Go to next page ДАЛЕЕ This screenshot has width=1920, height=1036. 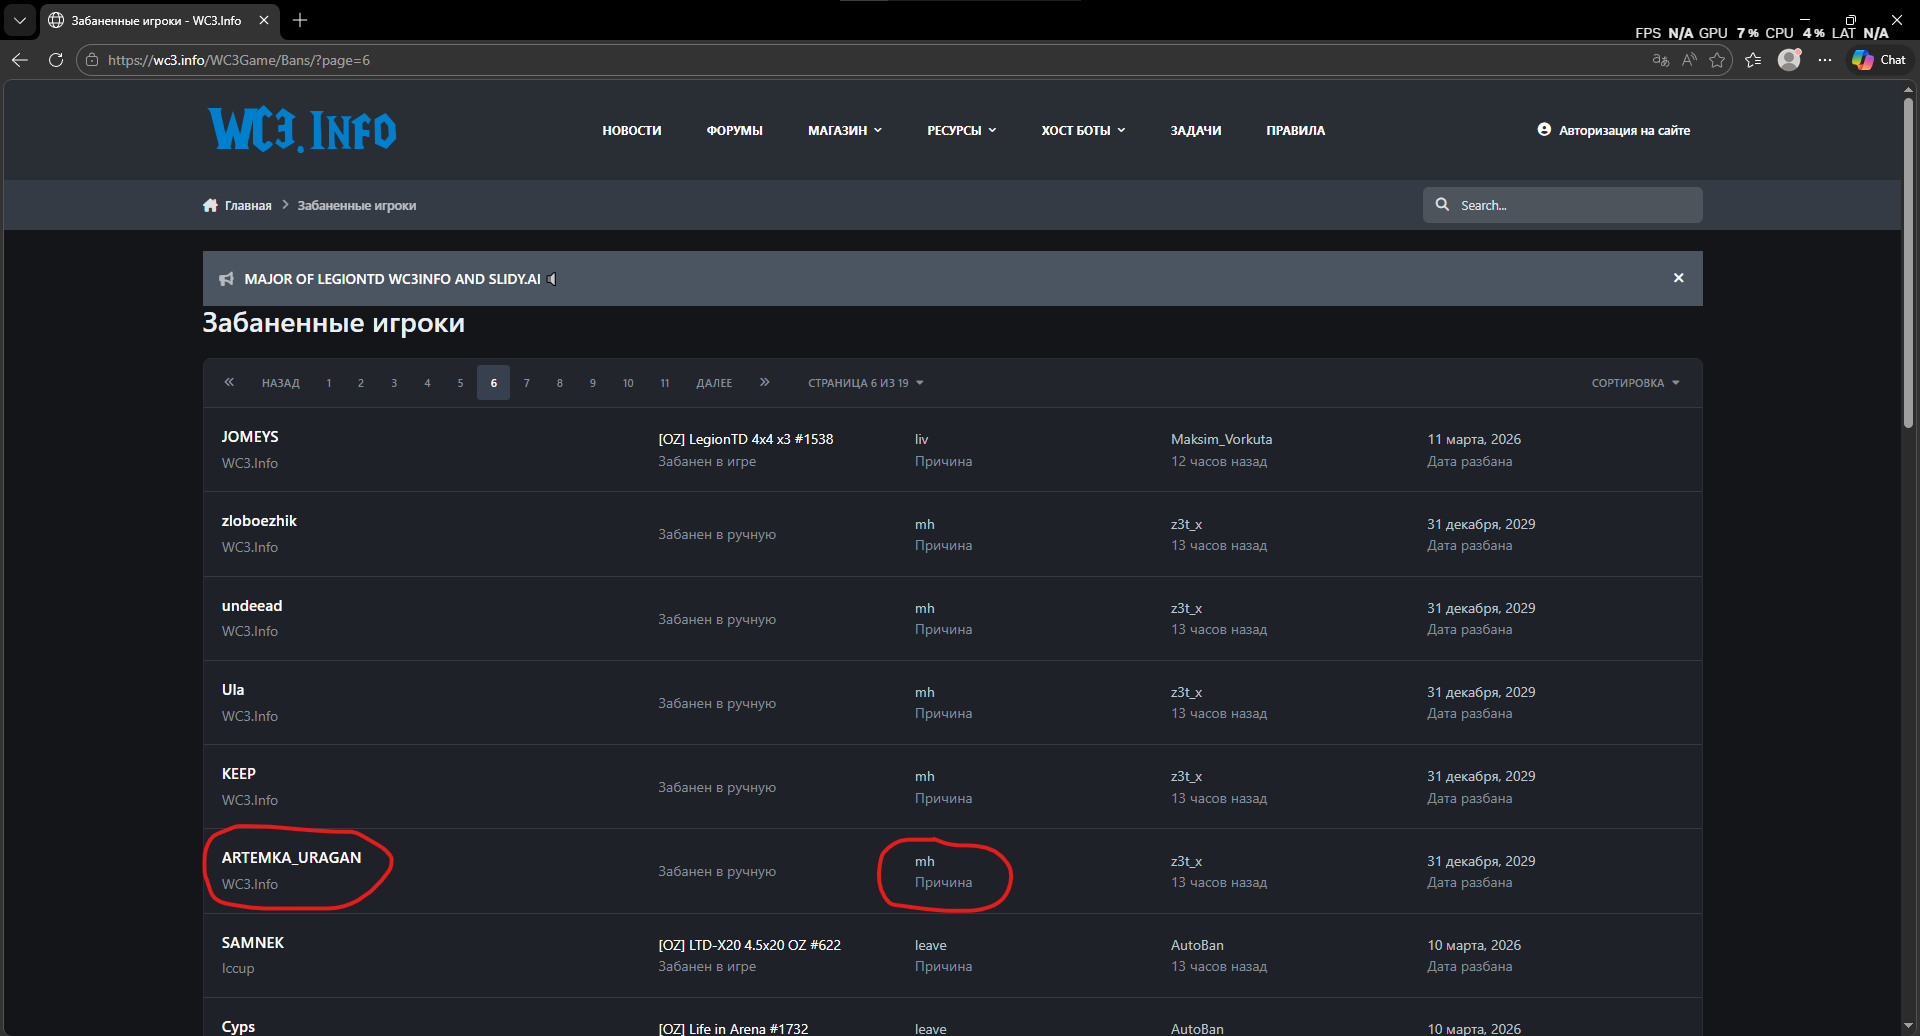pyautogui.click(x=714, y=383)
